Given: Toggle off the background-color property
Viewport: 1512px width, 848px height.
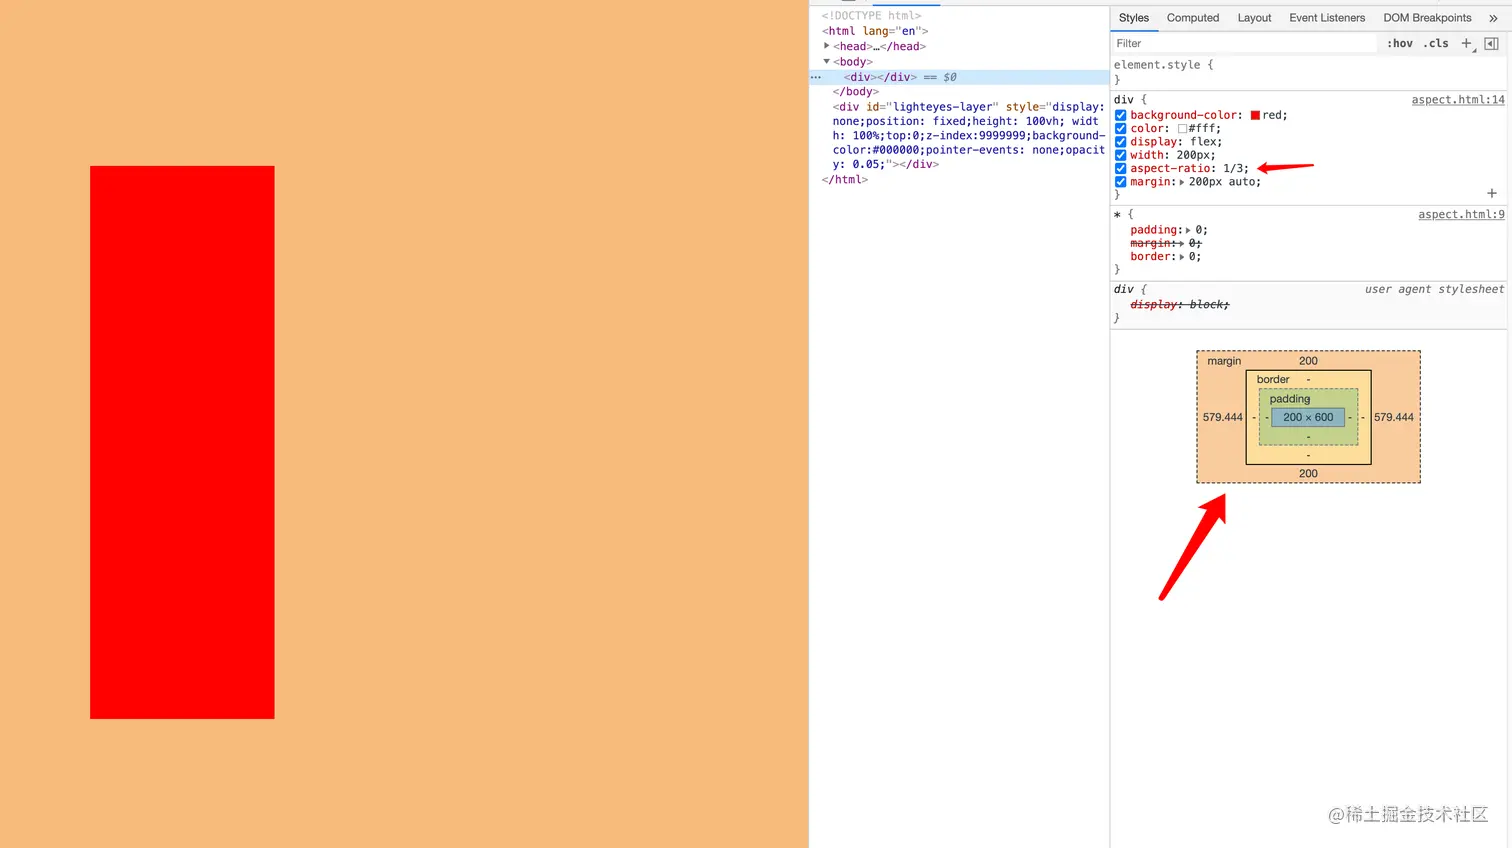Looking at the screenshot, I should (x=1120, y=114).
